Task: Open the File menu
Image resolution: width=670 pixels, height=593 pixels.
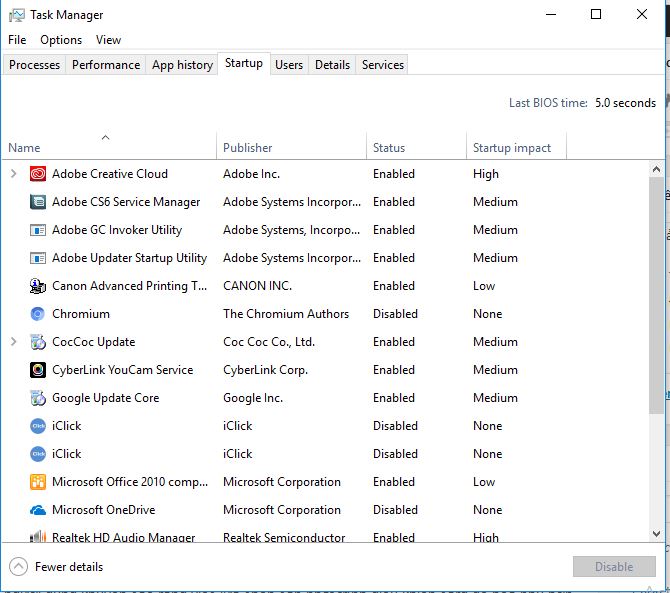Action: point(17,40)
